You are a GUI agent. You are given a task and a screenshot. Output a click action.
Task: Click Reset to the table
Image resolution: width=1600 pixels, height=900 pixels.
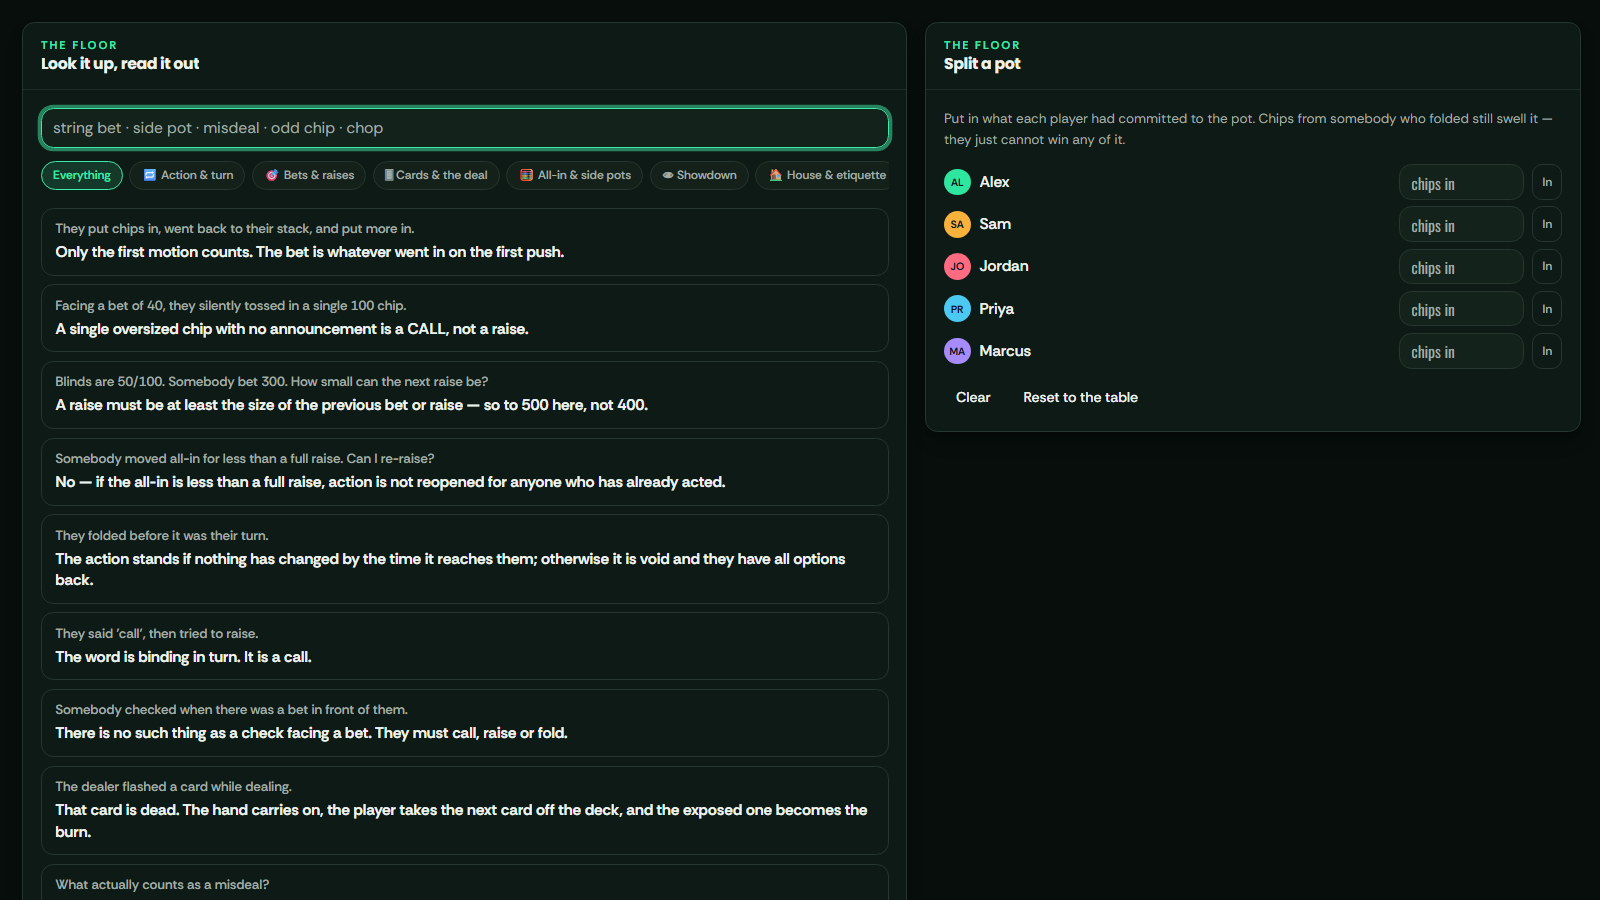pos(1080,397)
